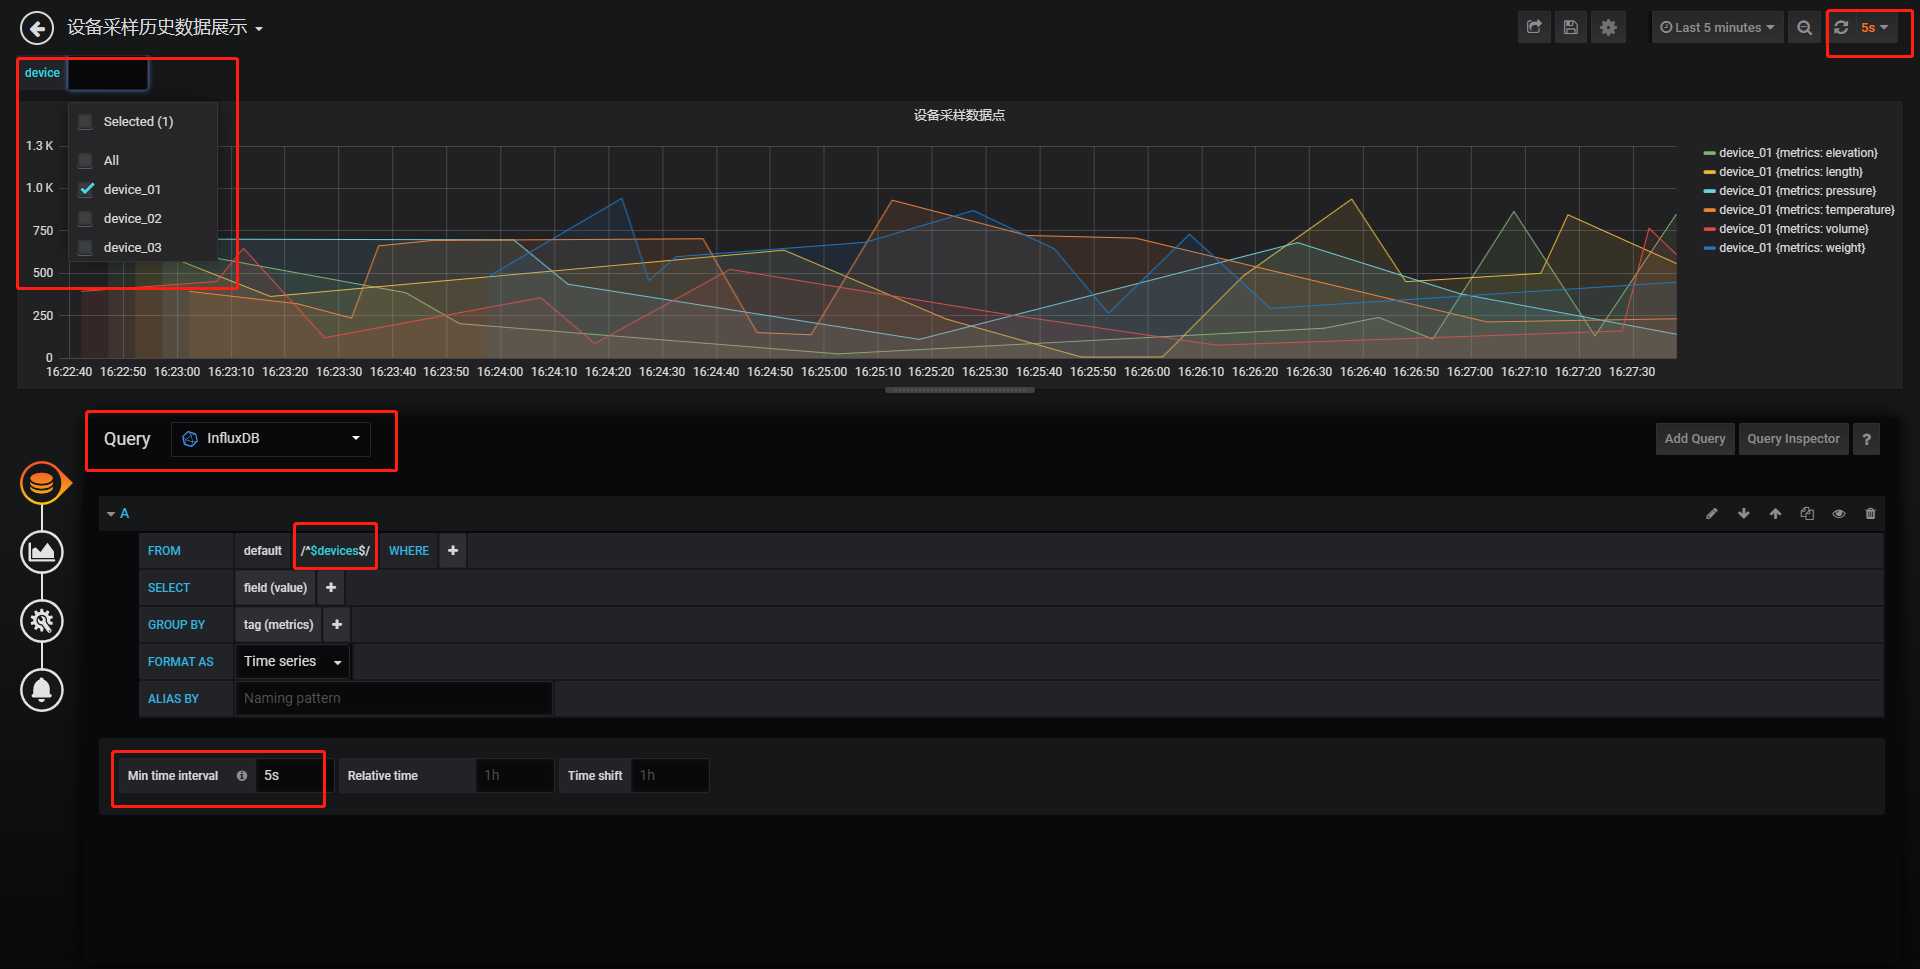
Task: Move query A down
Action: point(1743,514)
